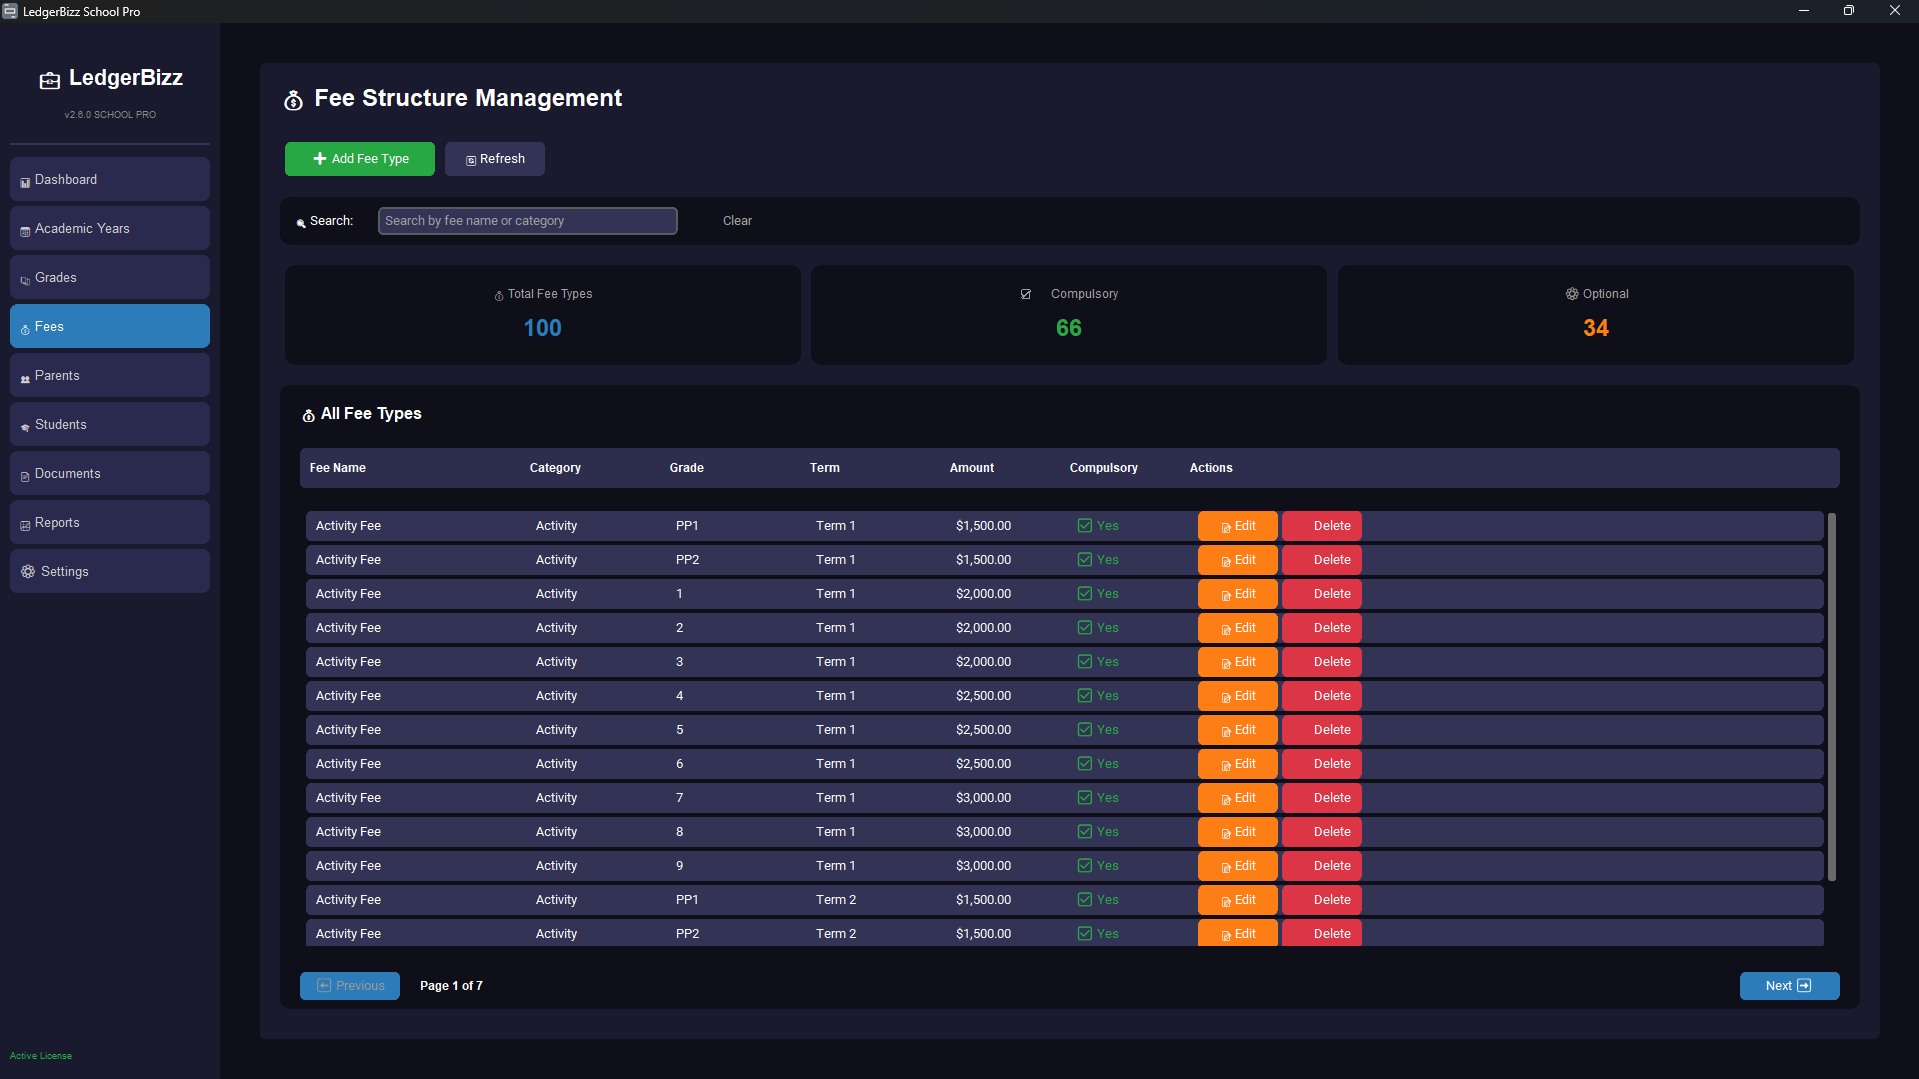Open the Students sidebar page

click(x=110, y=425)
